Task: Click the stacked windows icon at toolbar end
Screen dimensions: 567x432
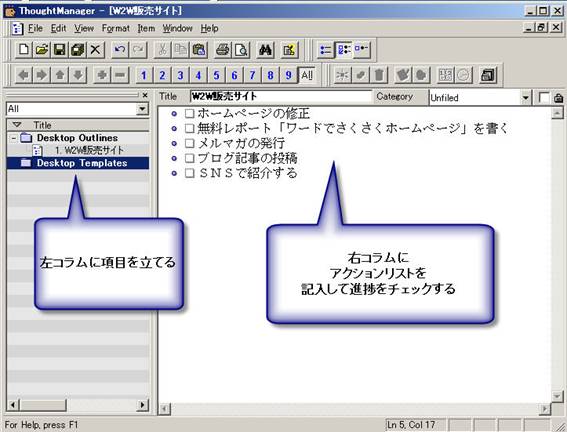Action: point(488,75)
